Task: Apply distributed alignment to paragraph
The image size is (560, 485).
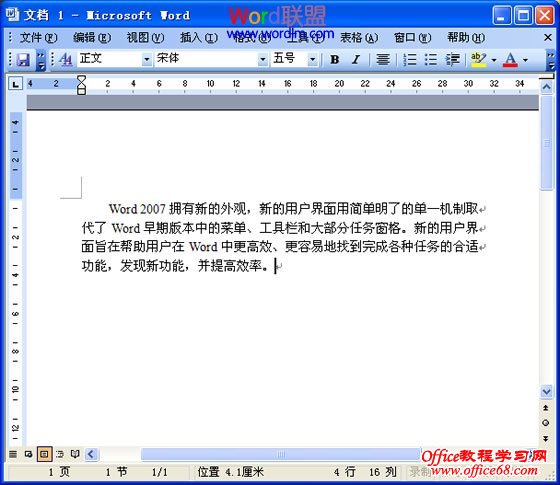Action: (383, 60)
